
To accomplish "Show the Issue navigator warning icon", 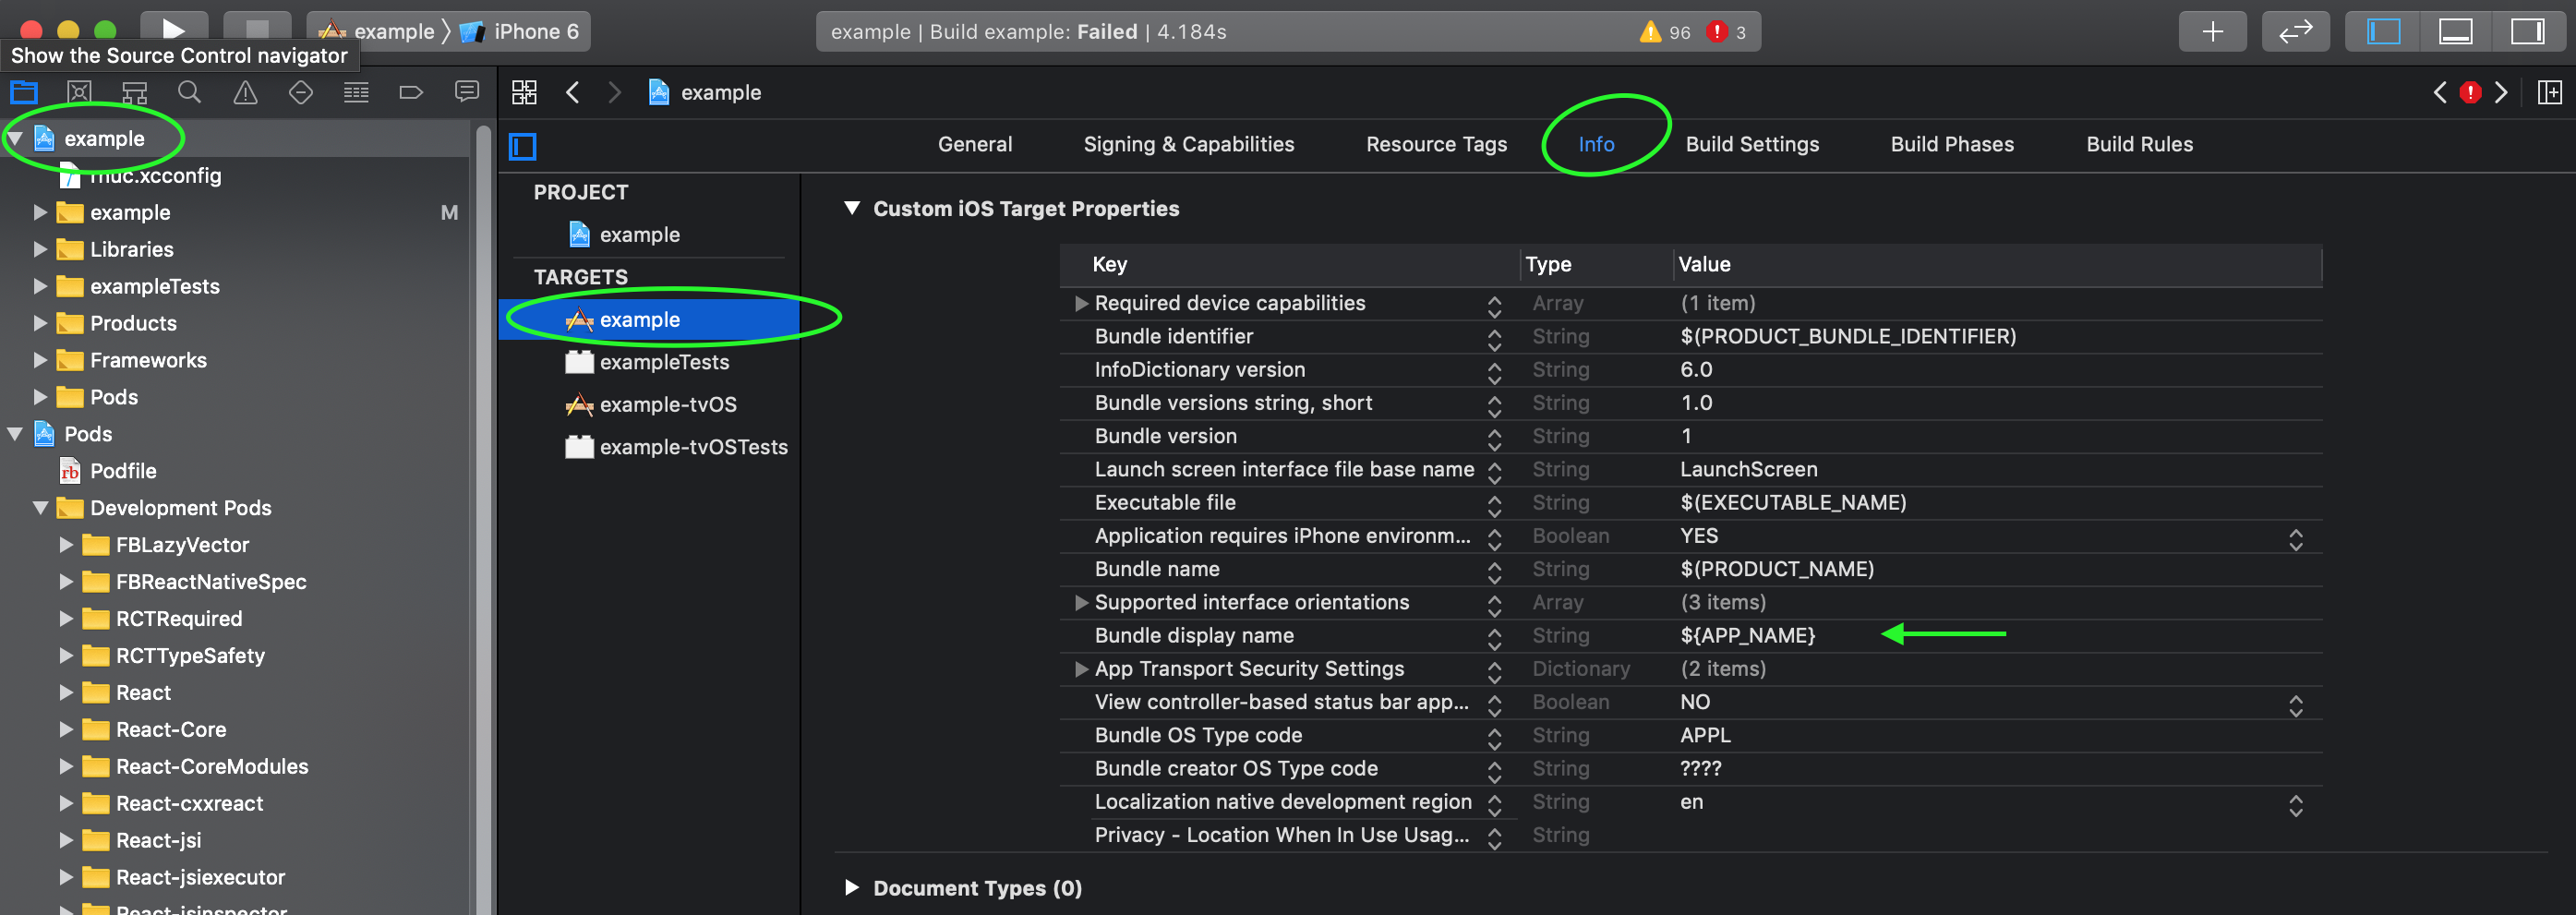I will point(245,93).
